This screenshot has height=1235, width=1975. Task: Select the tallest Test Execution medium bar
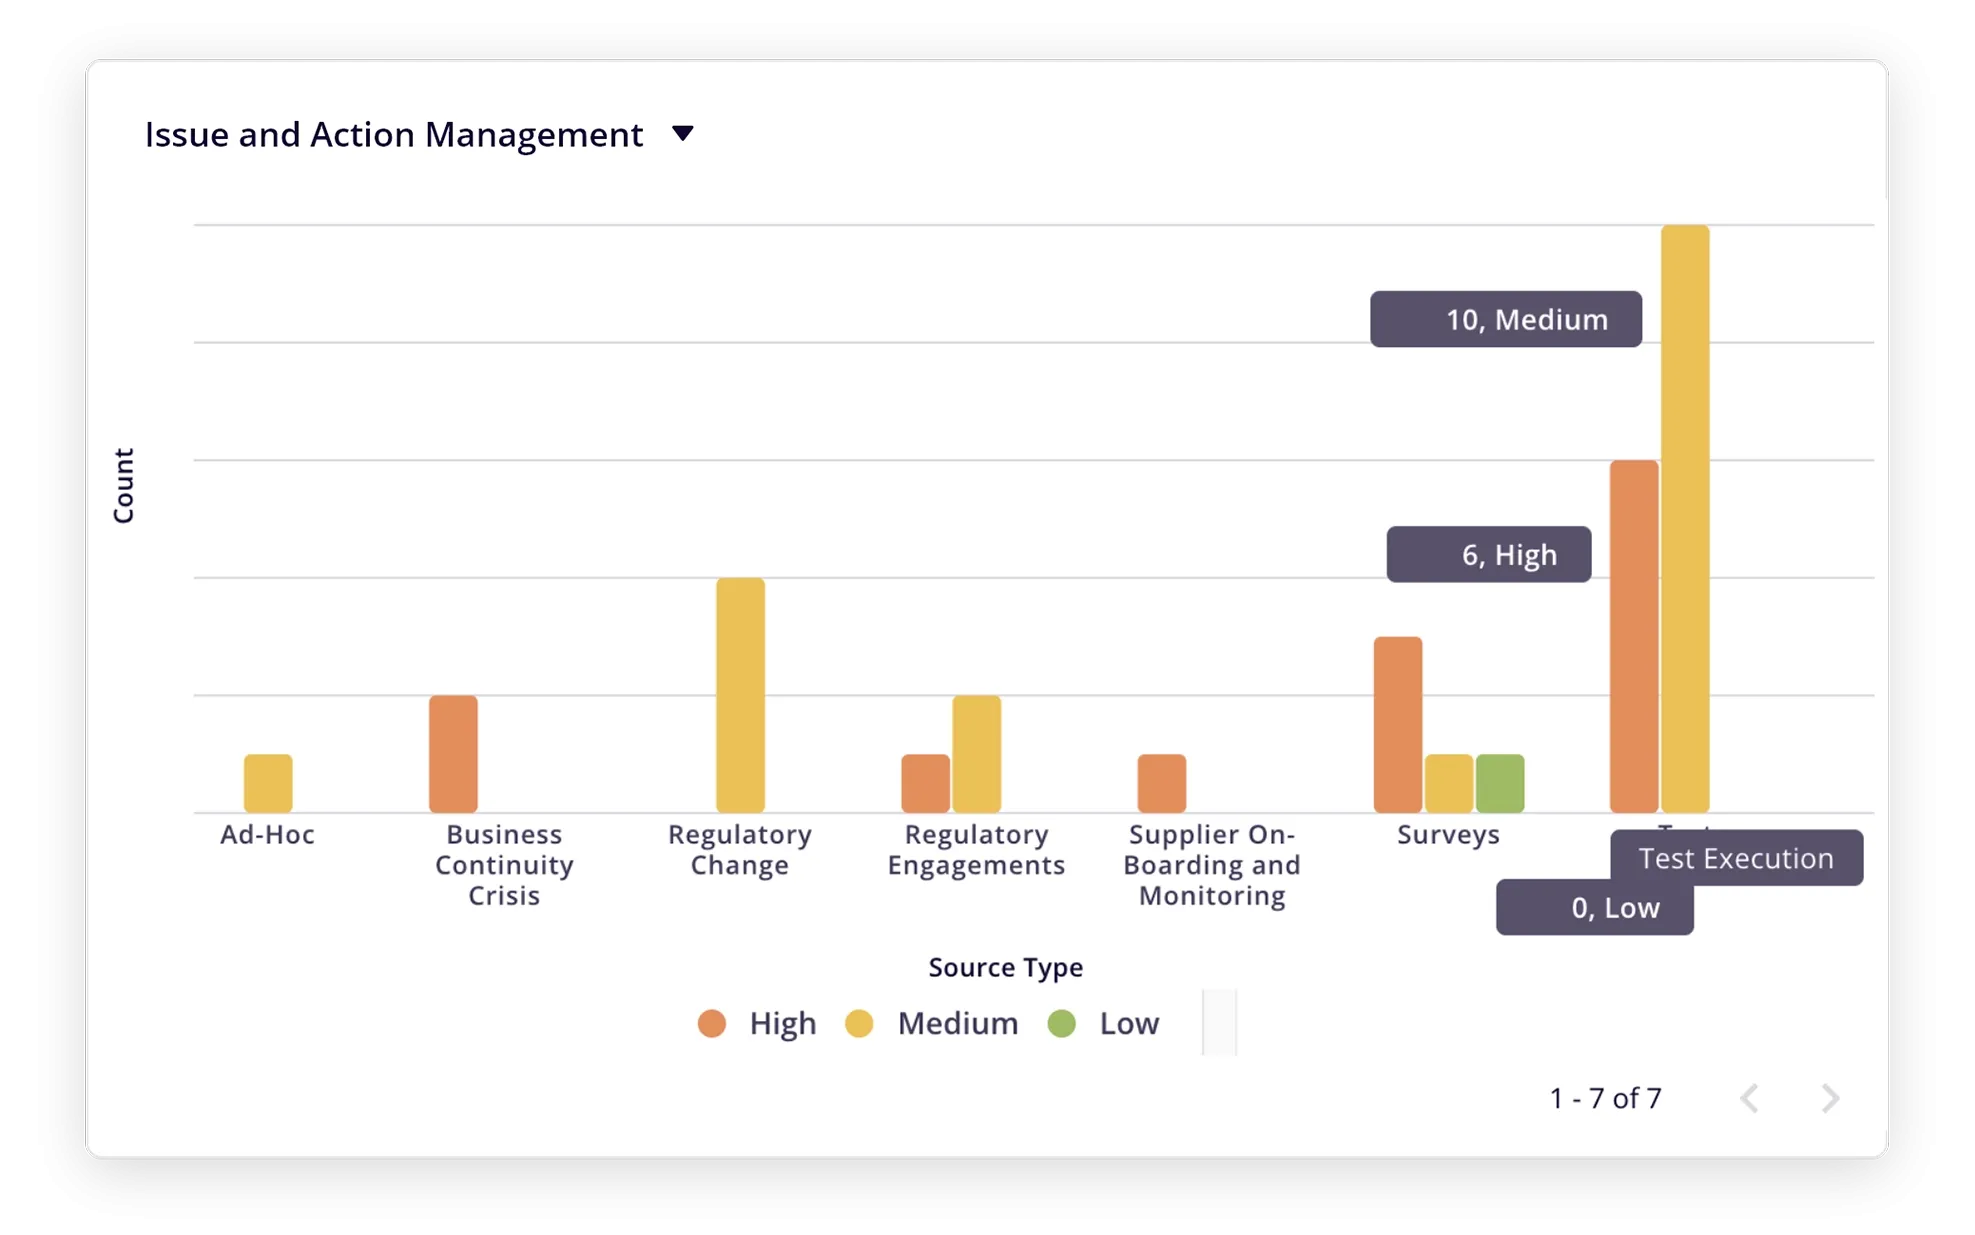[x=1685, y=518]
